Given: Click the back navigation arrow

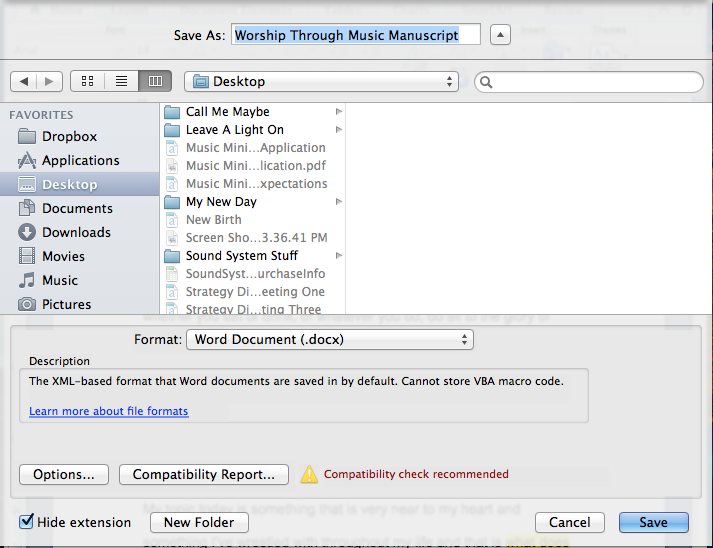Looking at the screenshot, I should point(24,81).
